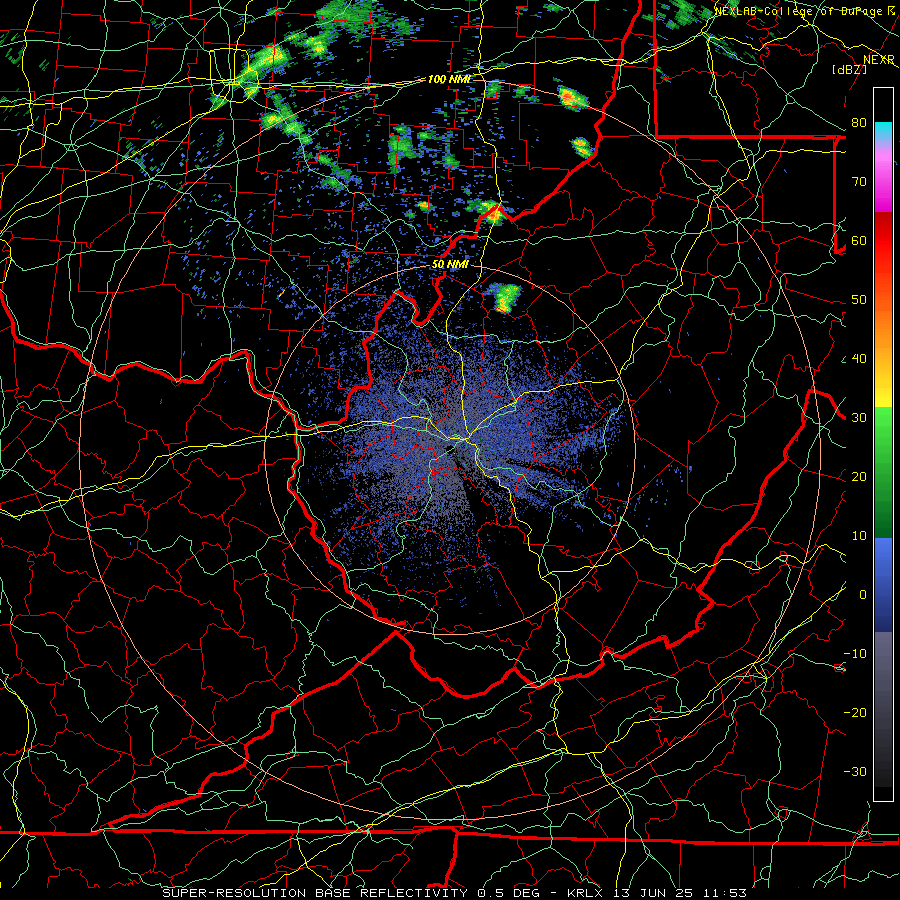Click the 70 value on the dBZ scale

tap(859, 182)
